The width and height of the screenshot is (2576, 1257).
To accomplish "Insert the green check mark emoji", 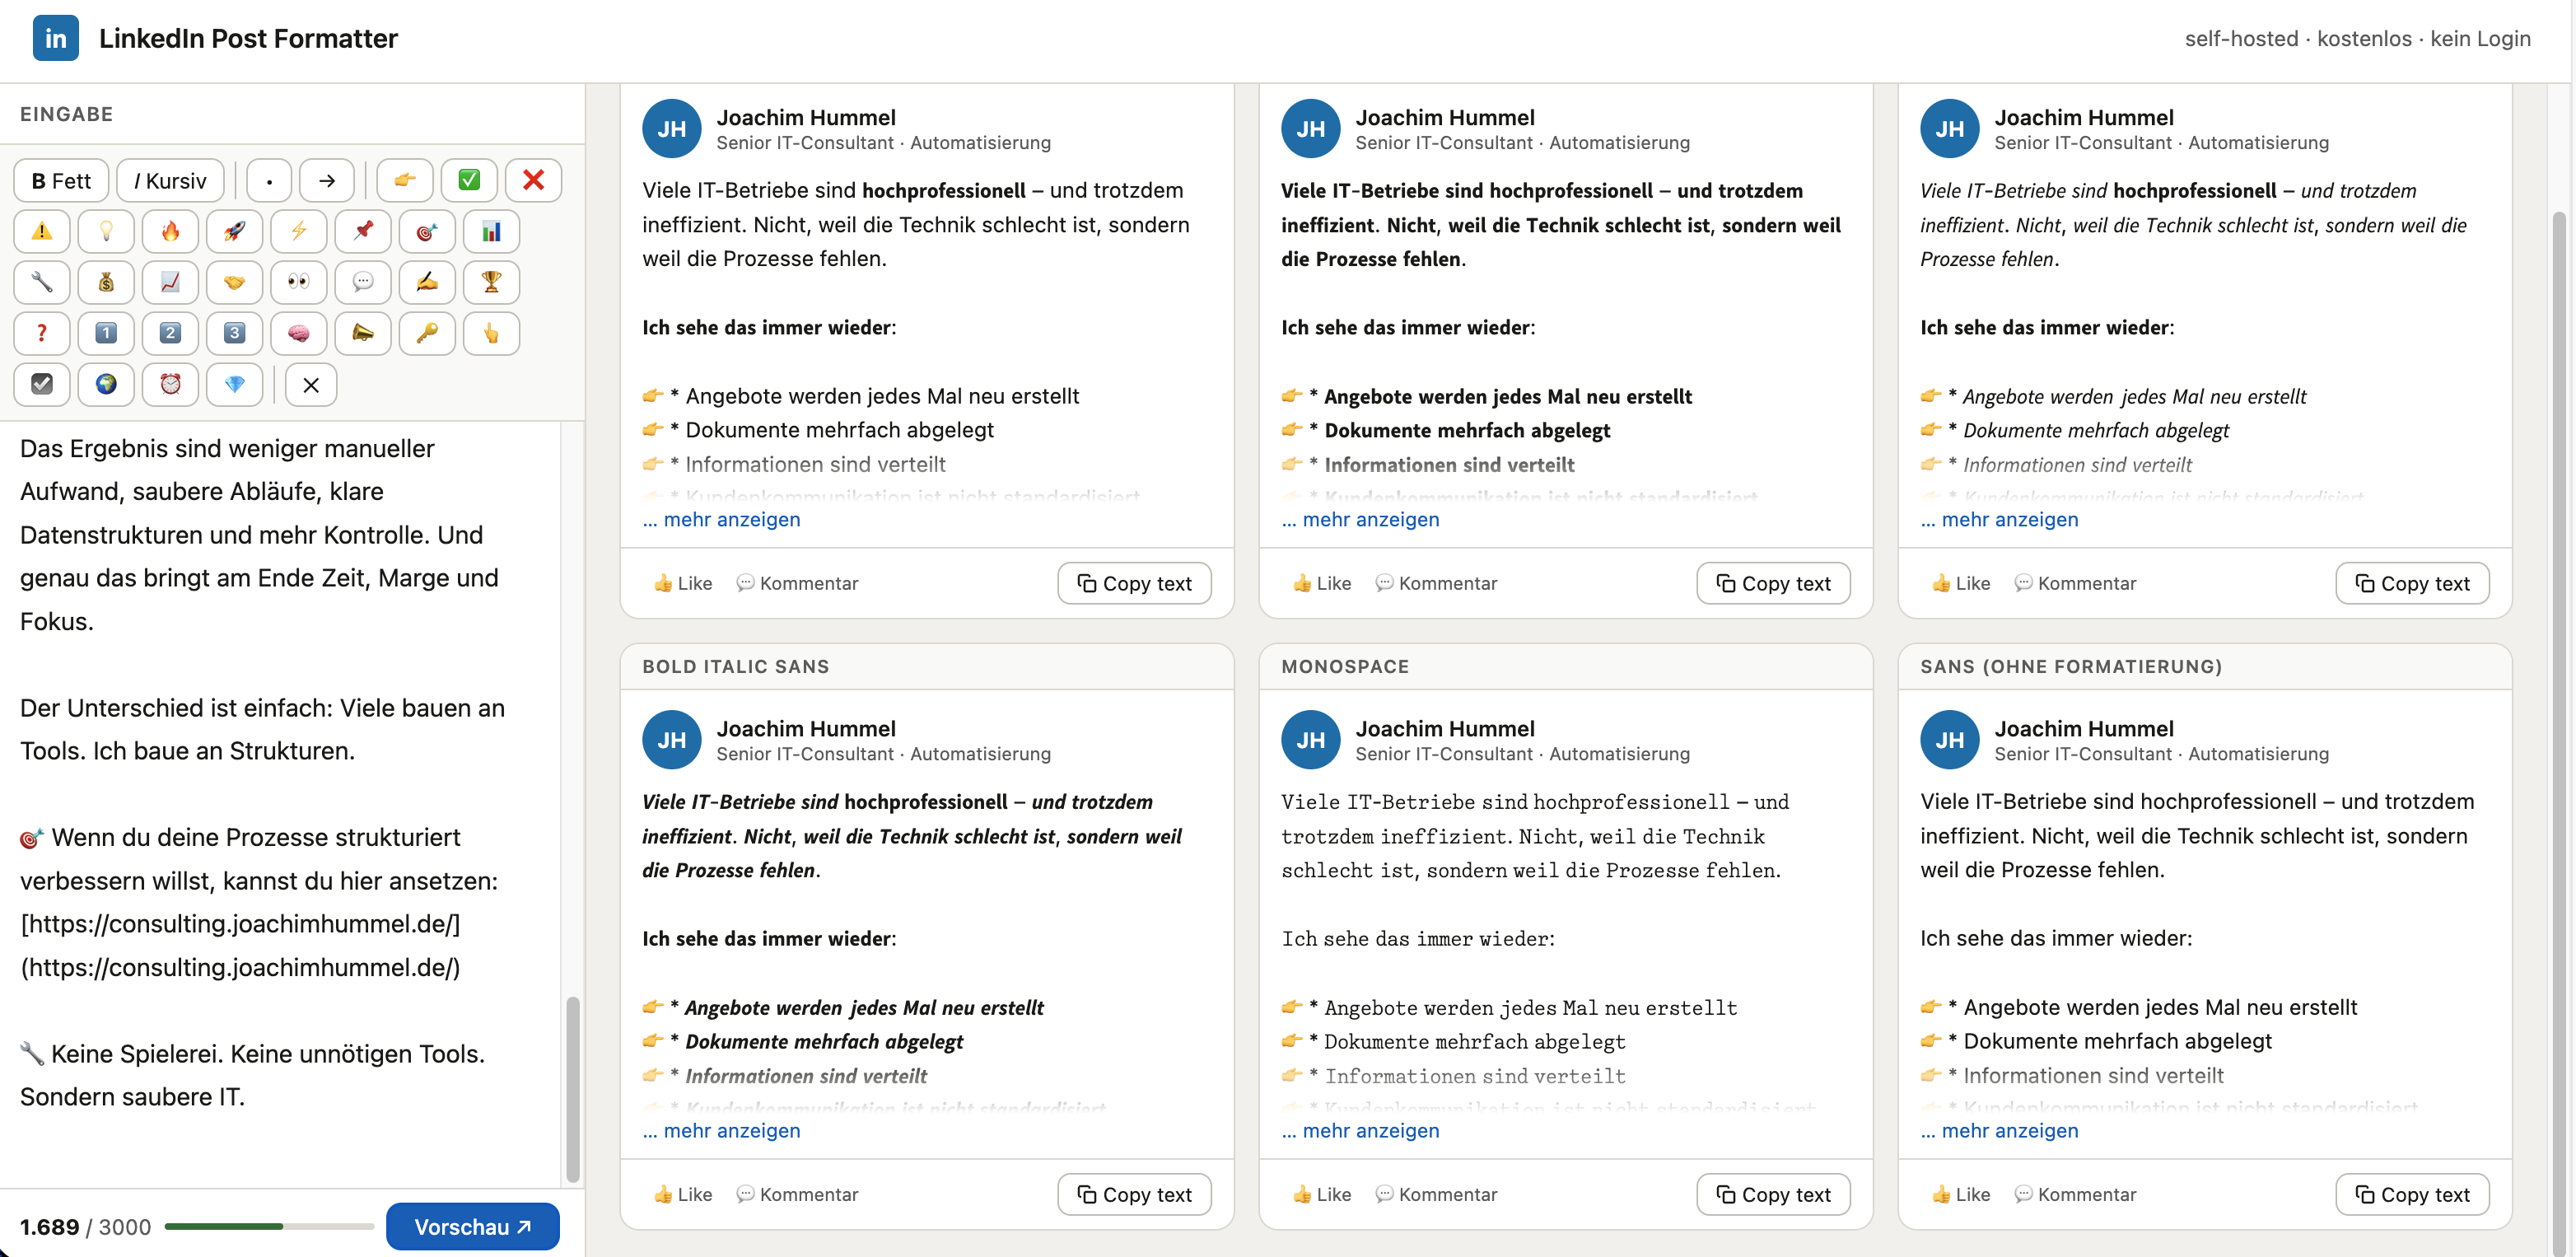I will 469,181.
